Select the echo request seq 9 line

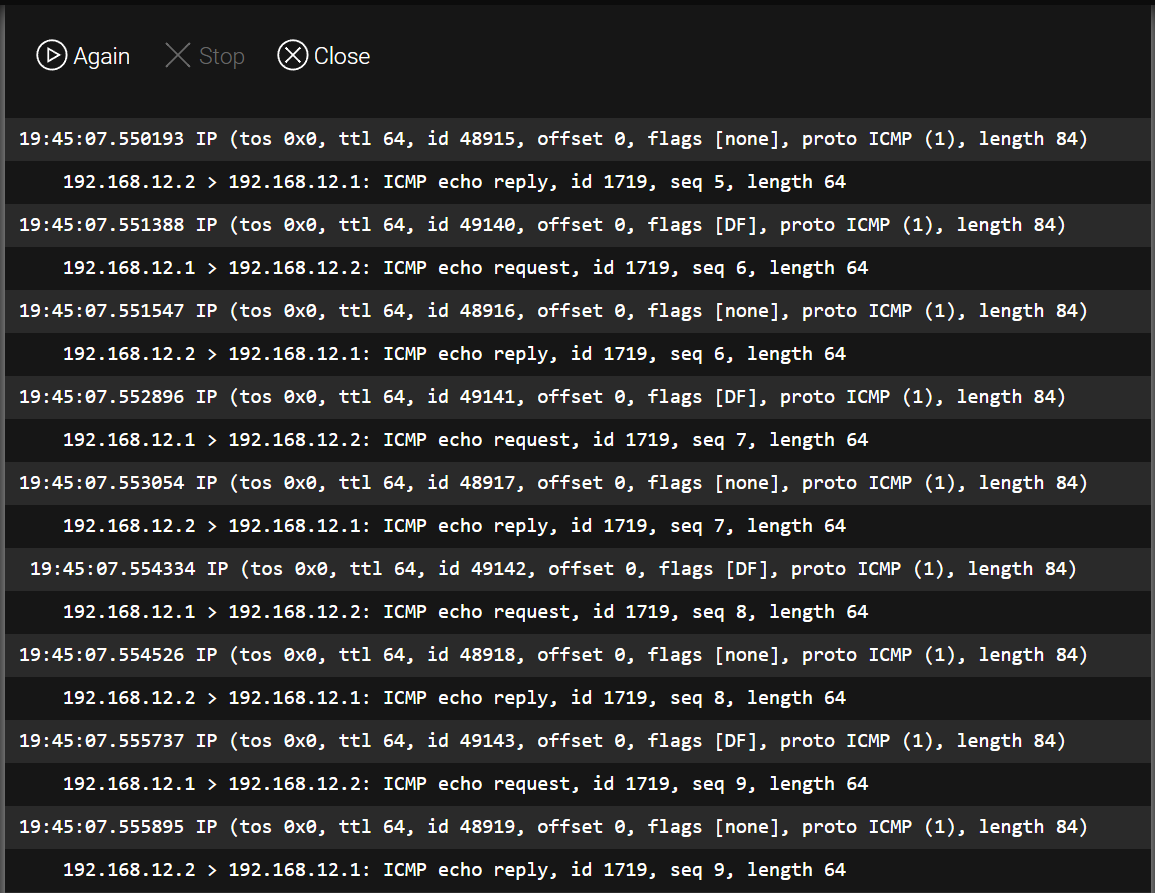578,784
